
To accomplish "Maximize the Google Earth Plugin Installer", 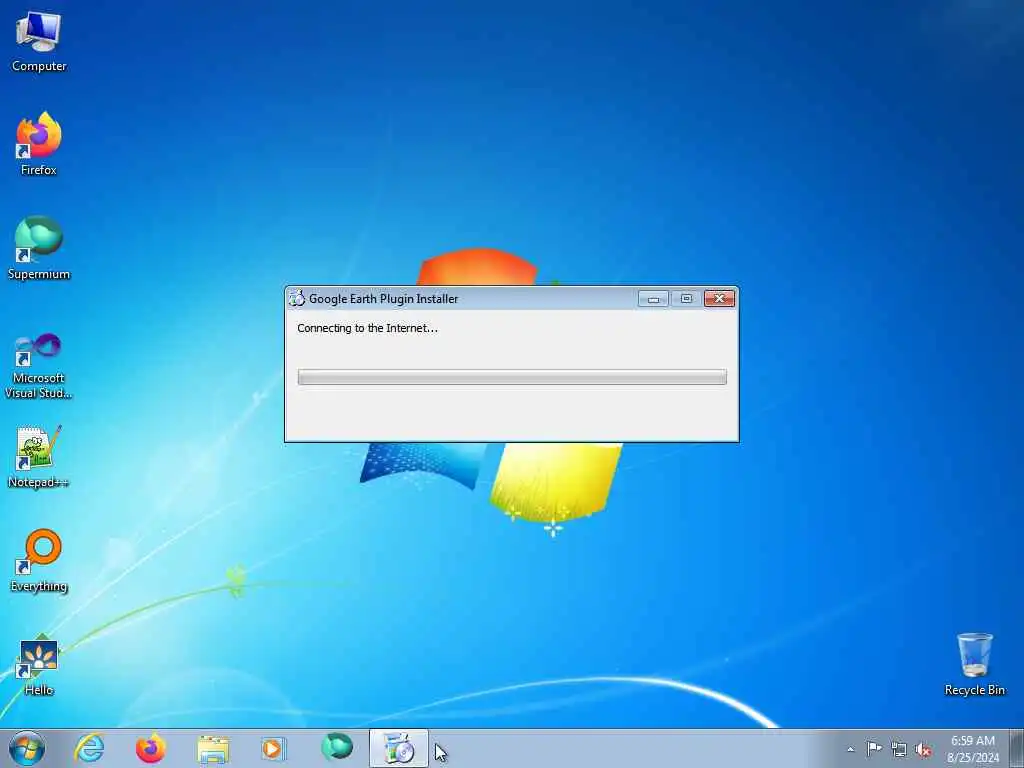I will [x=686, y=298].
